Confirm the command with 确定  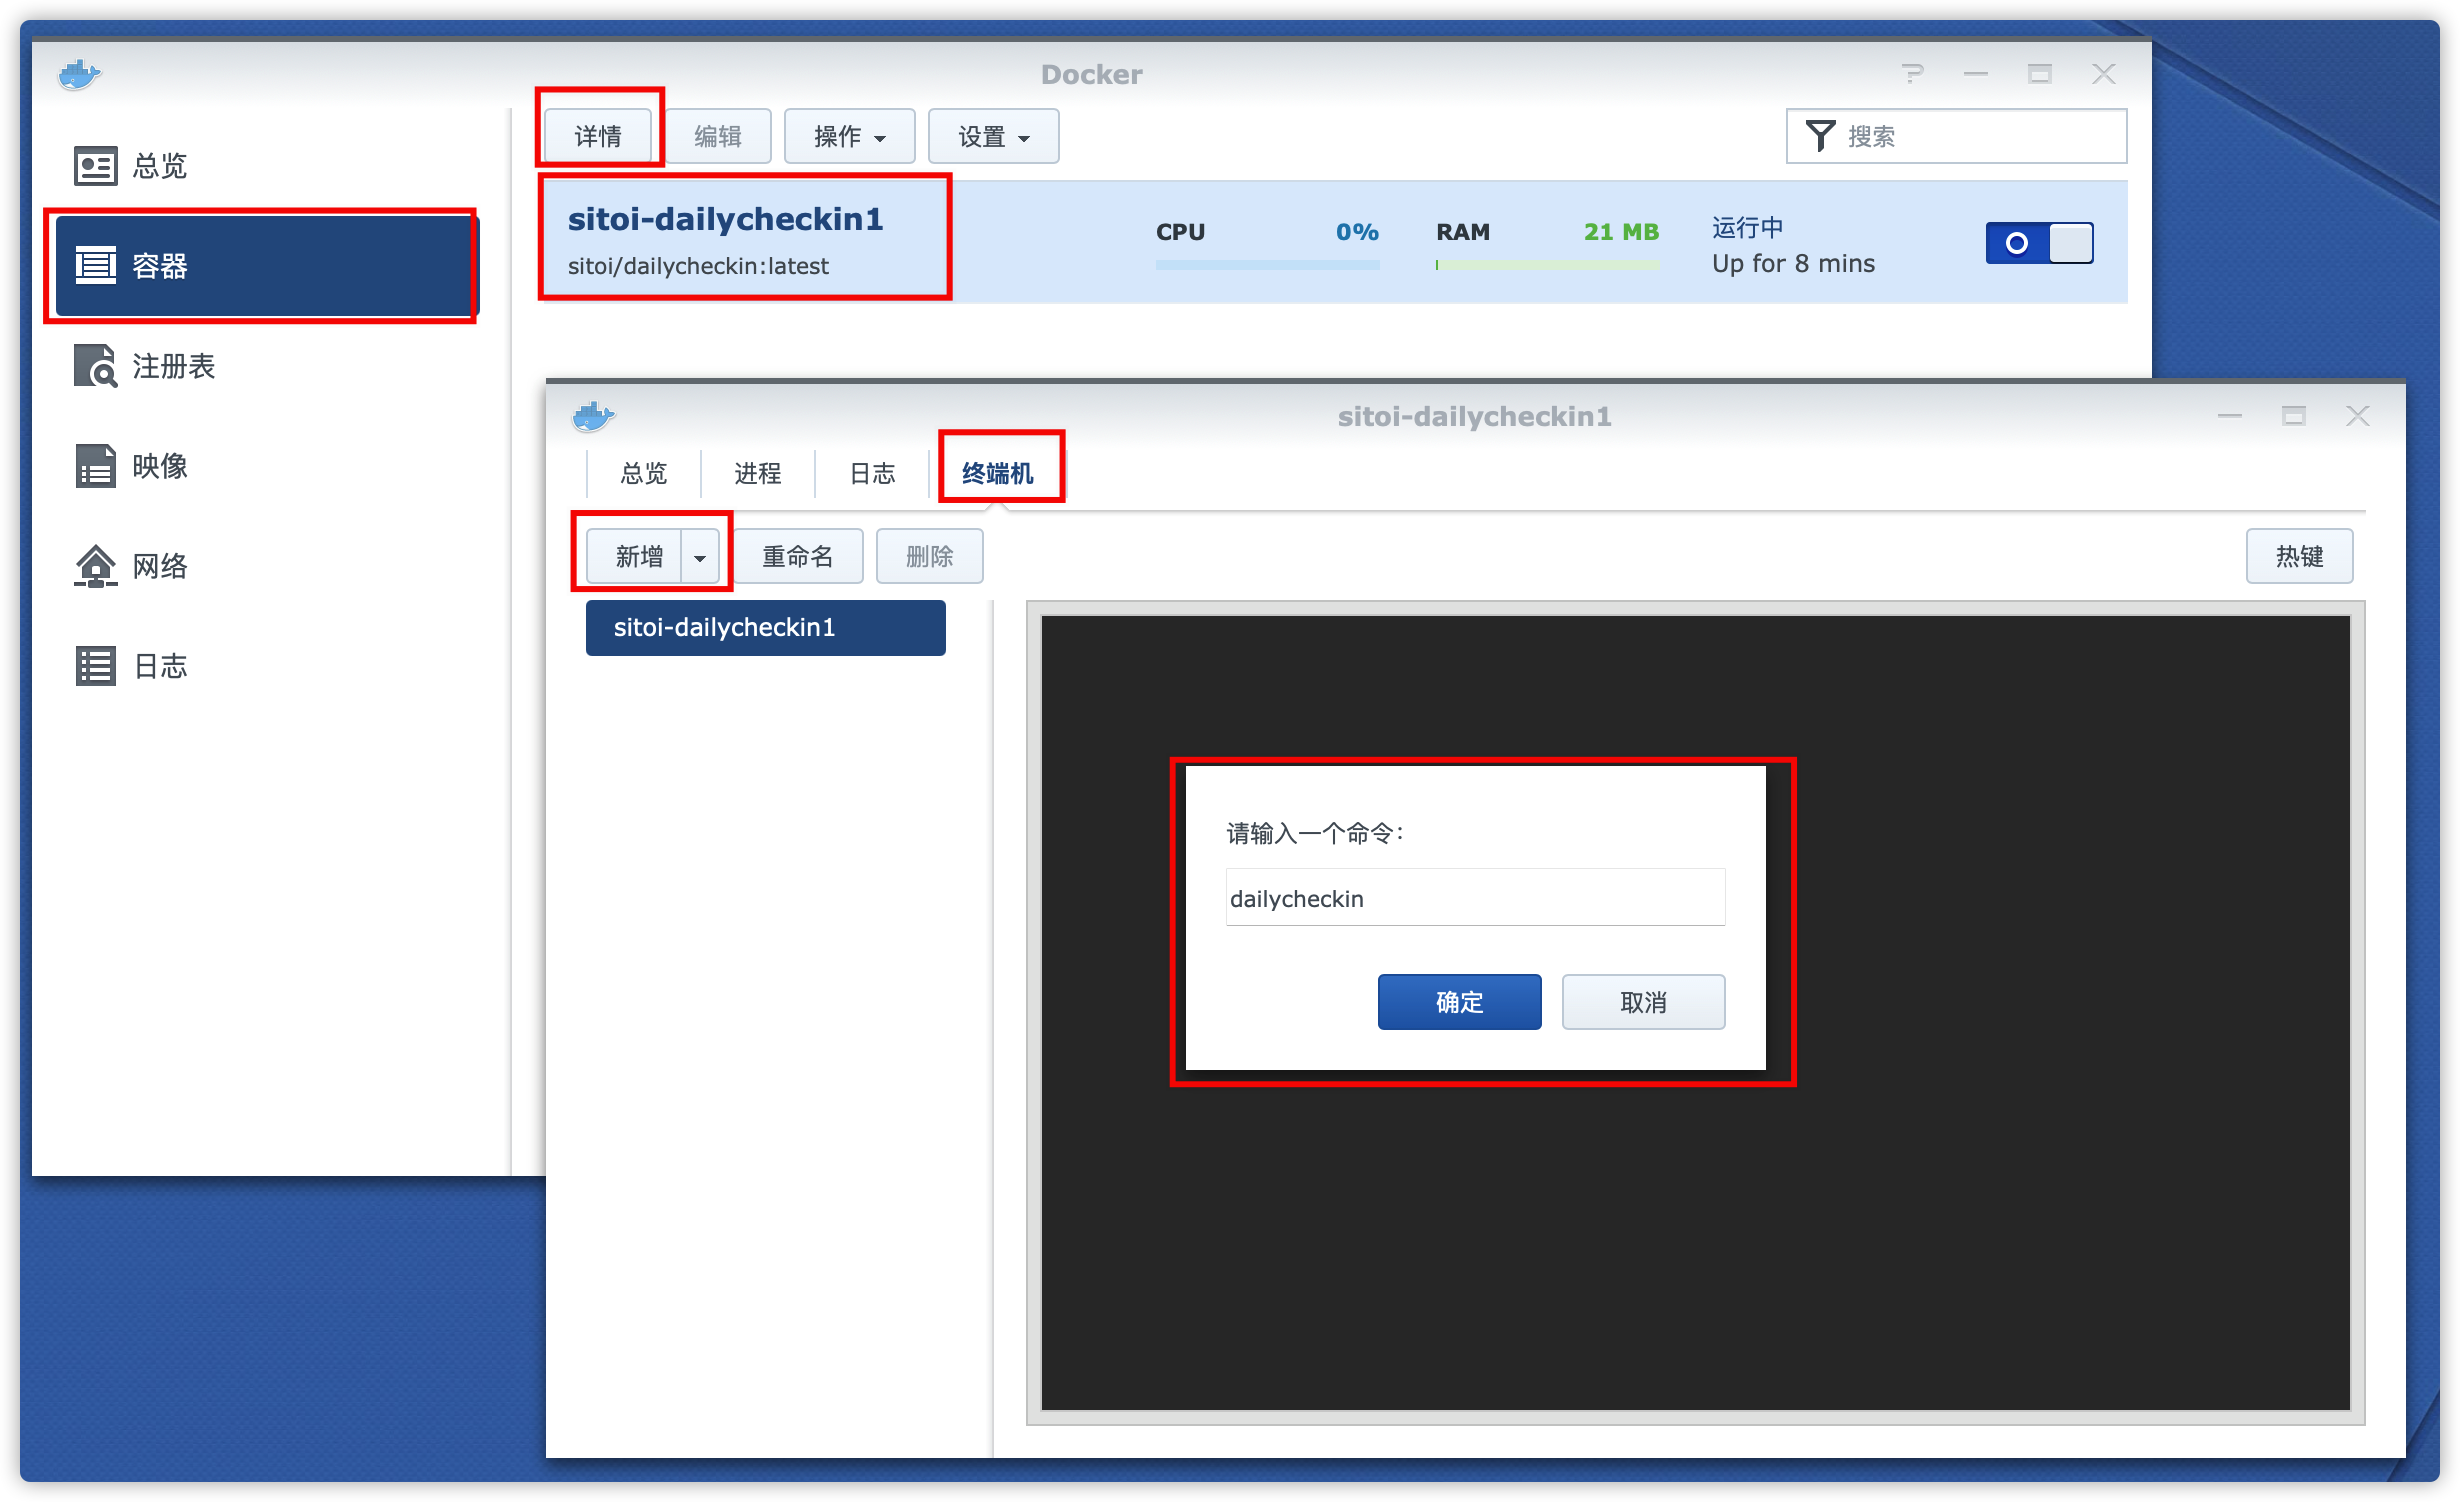coord(1459,1002)
